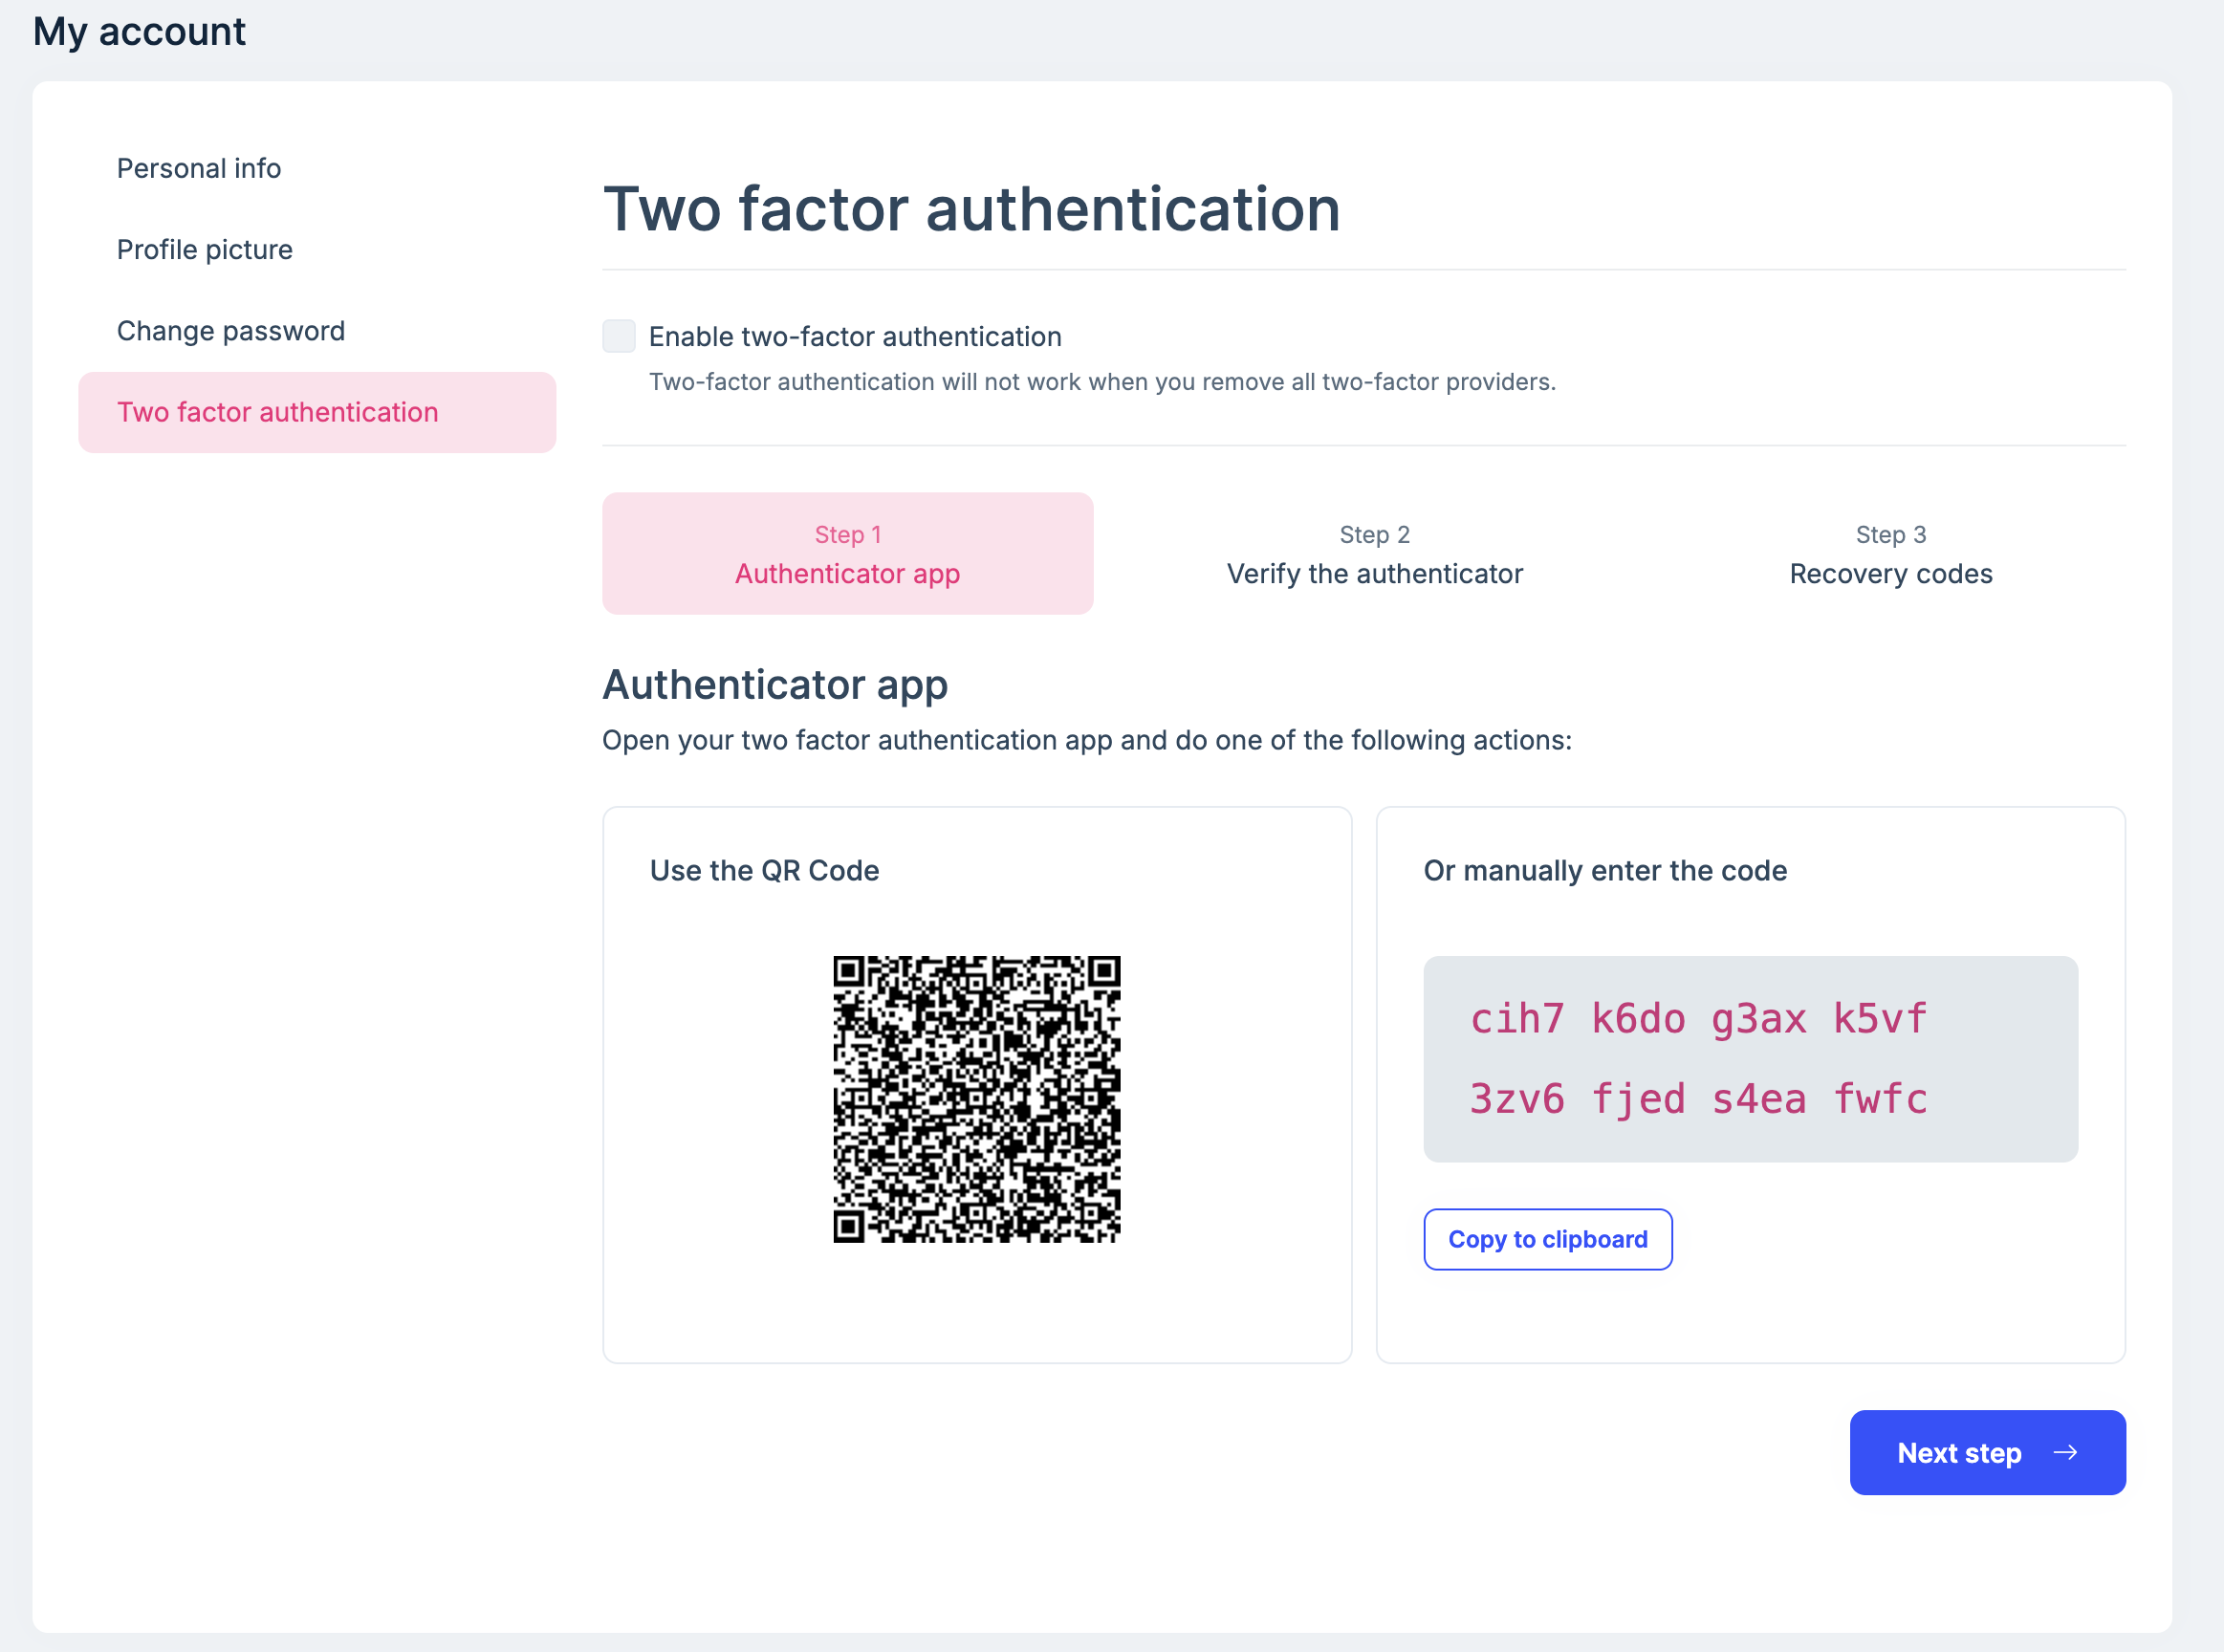Click the arrow icon on Next step

(x=2065, y=1452)
